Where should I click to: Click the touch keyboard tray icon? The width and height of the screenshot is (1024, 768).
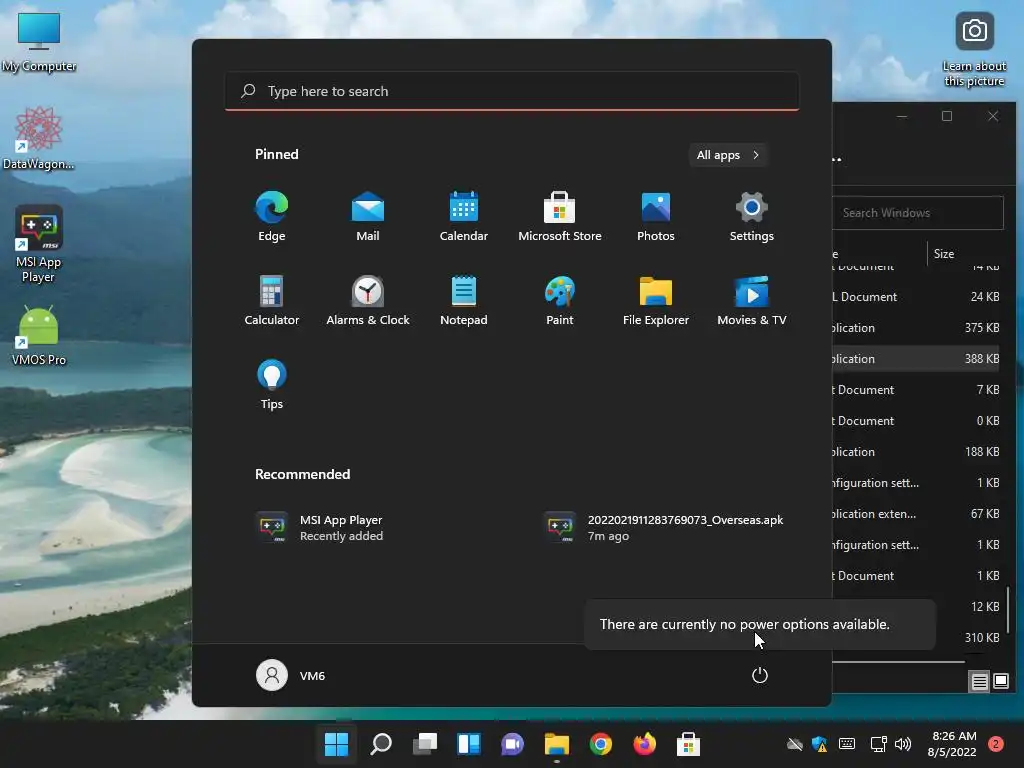click(847, 744)
